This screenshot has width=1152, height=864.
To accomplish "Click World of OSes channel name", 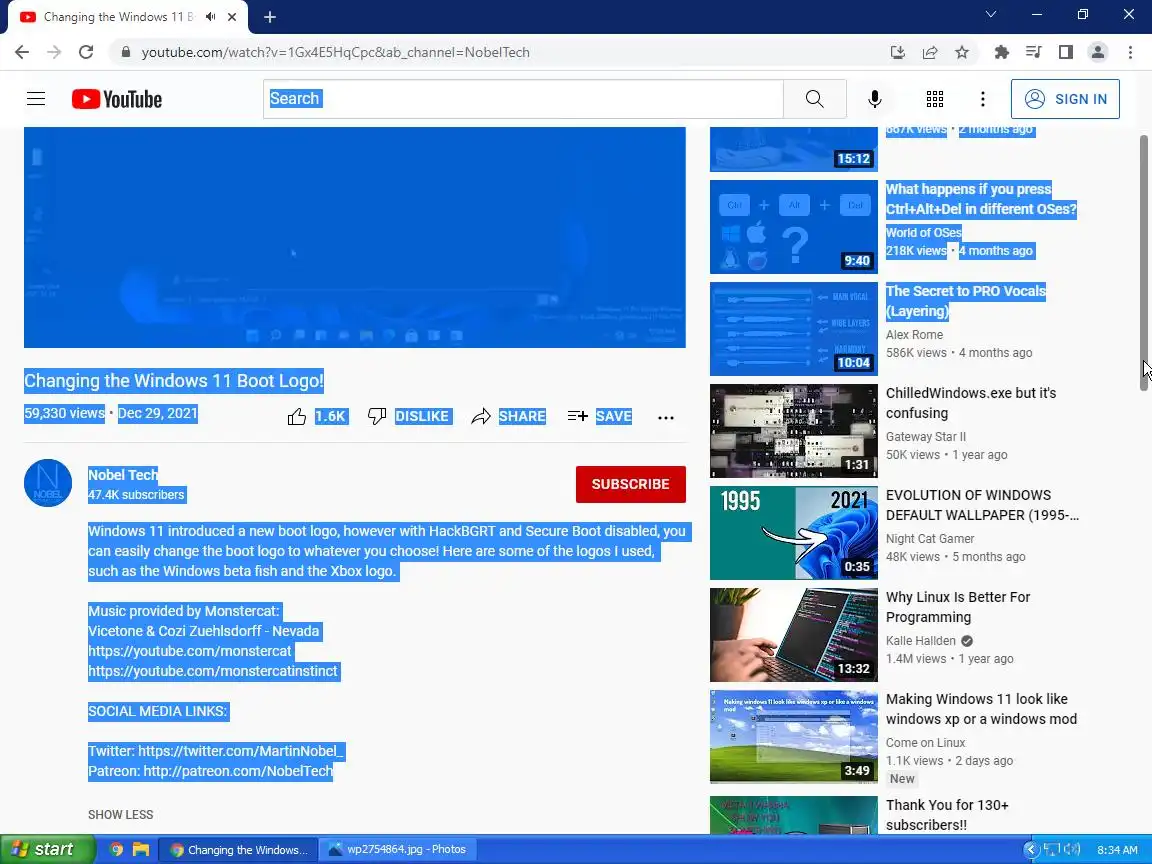I will pos(924,233).
